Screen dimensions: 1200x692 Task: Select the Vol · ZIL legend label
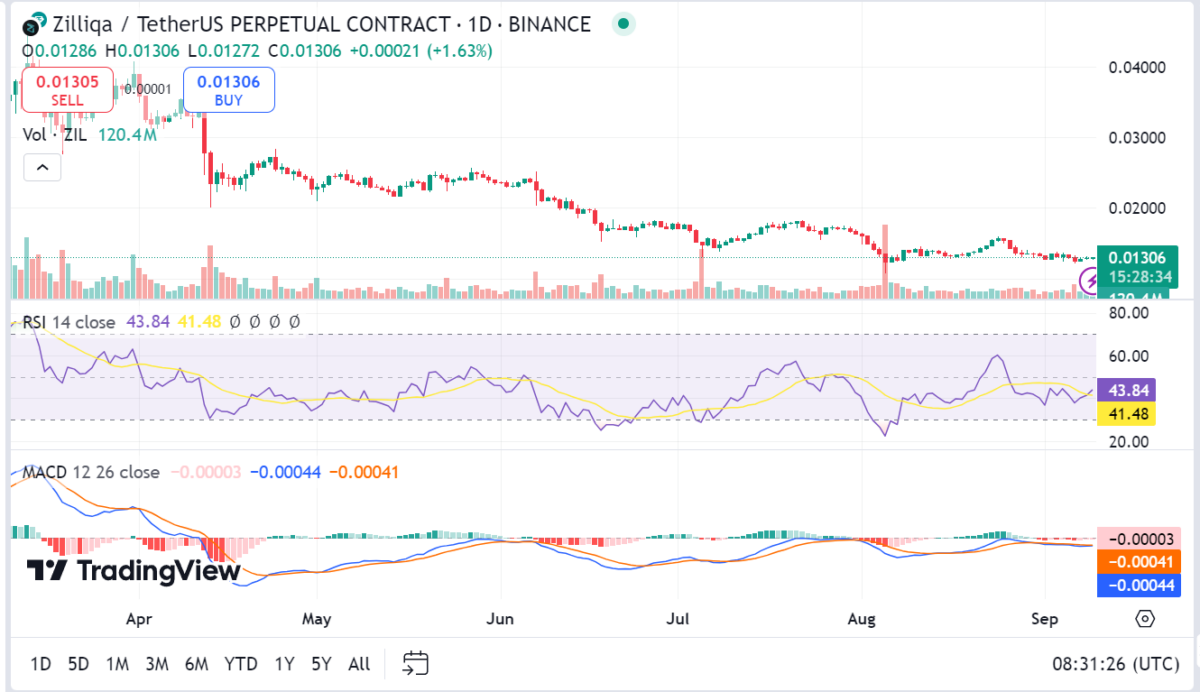tap(56, 134)
